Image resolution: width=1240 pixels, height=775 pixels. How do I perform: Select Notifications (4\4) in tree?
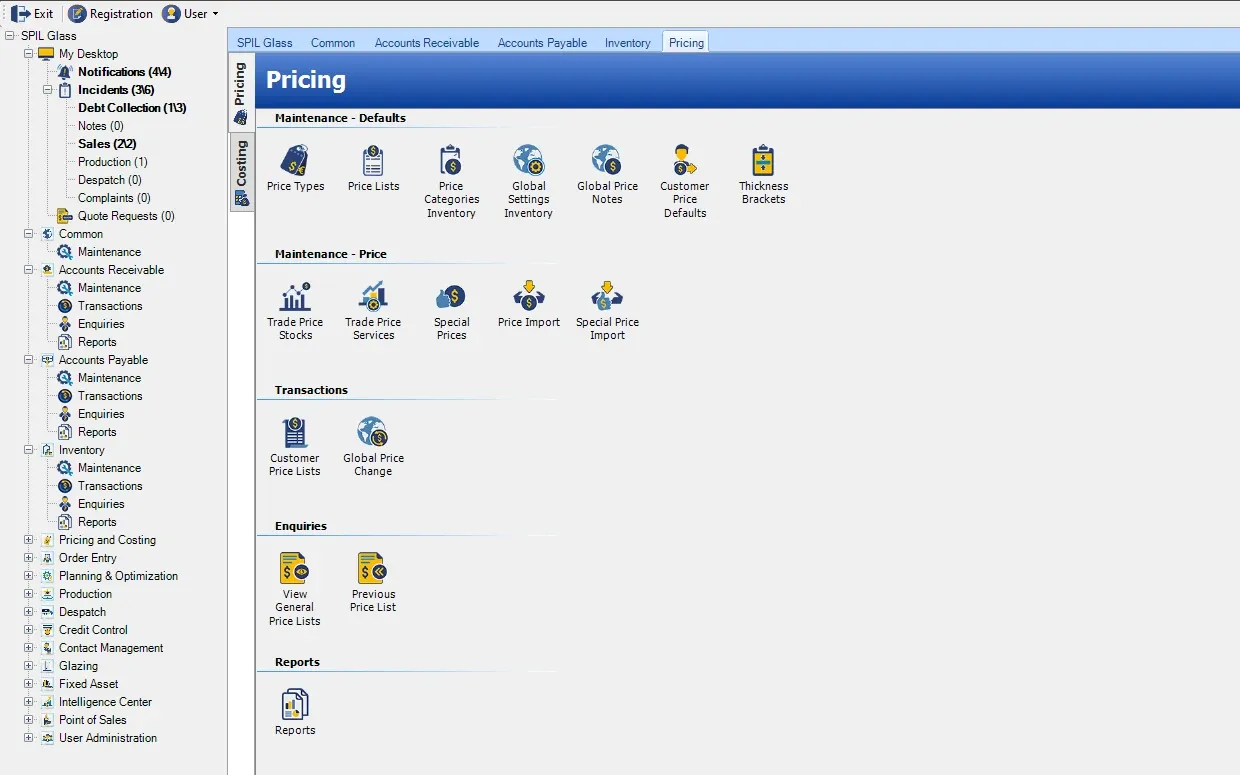coord(124,72)
